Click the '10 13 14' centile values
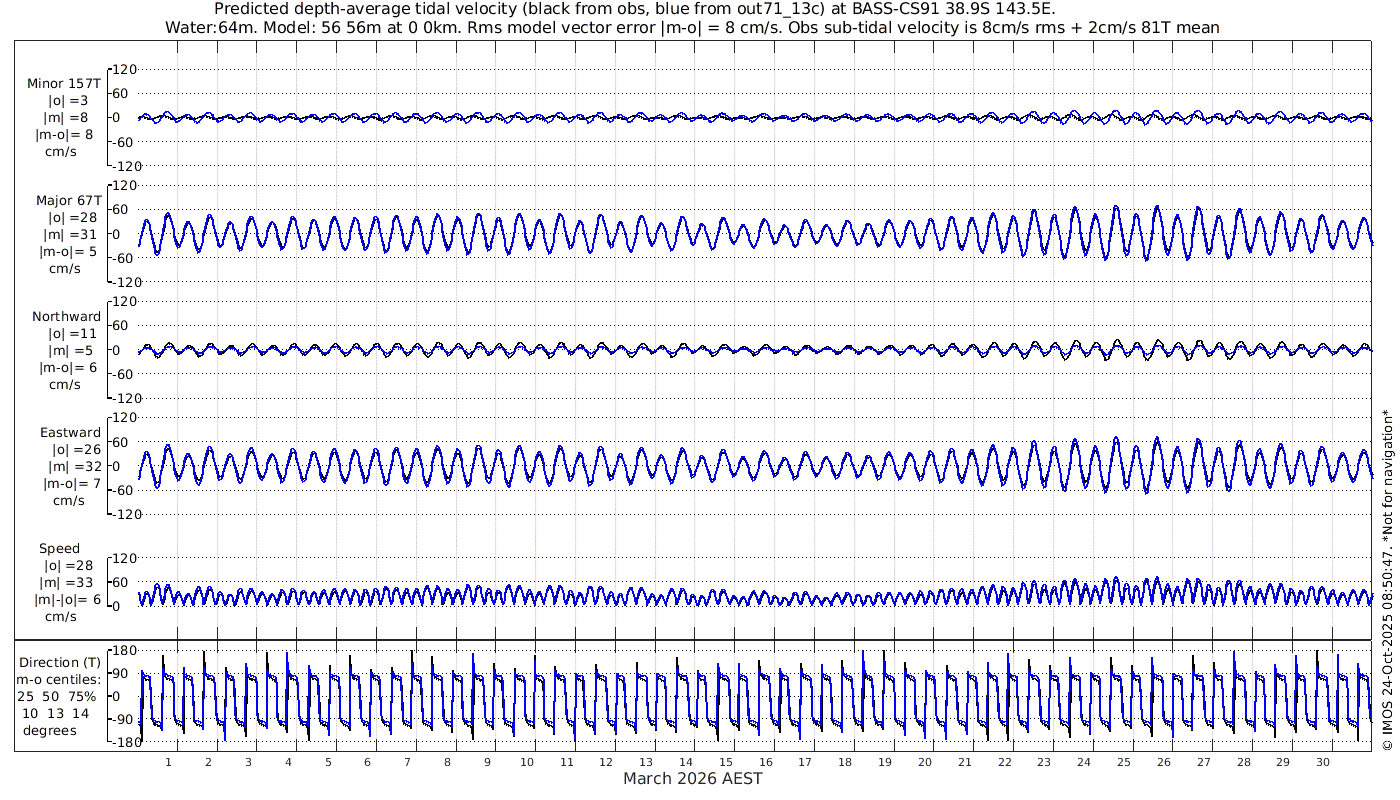 tap(58, 713)
